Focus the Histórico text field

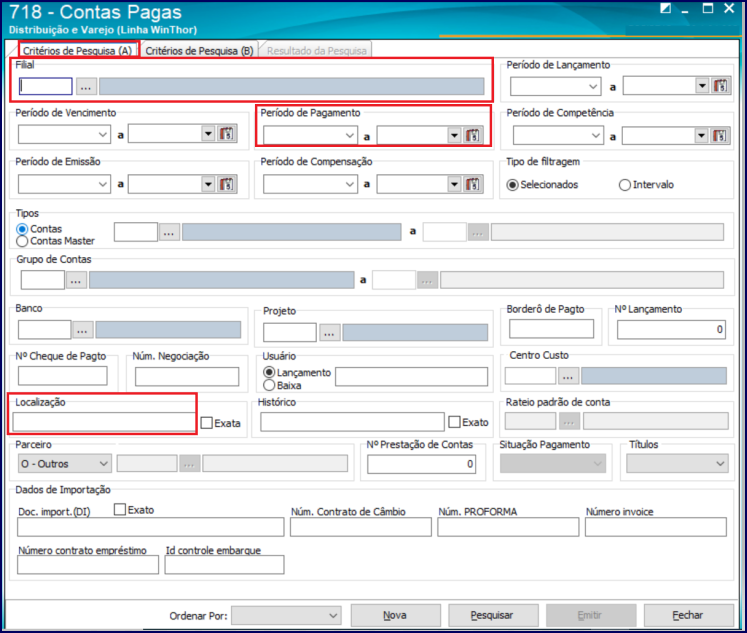(352, 422)
